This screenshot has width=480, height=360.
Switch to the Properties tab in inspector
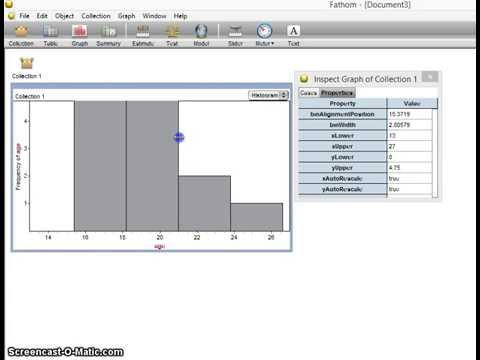pos(337,93)
